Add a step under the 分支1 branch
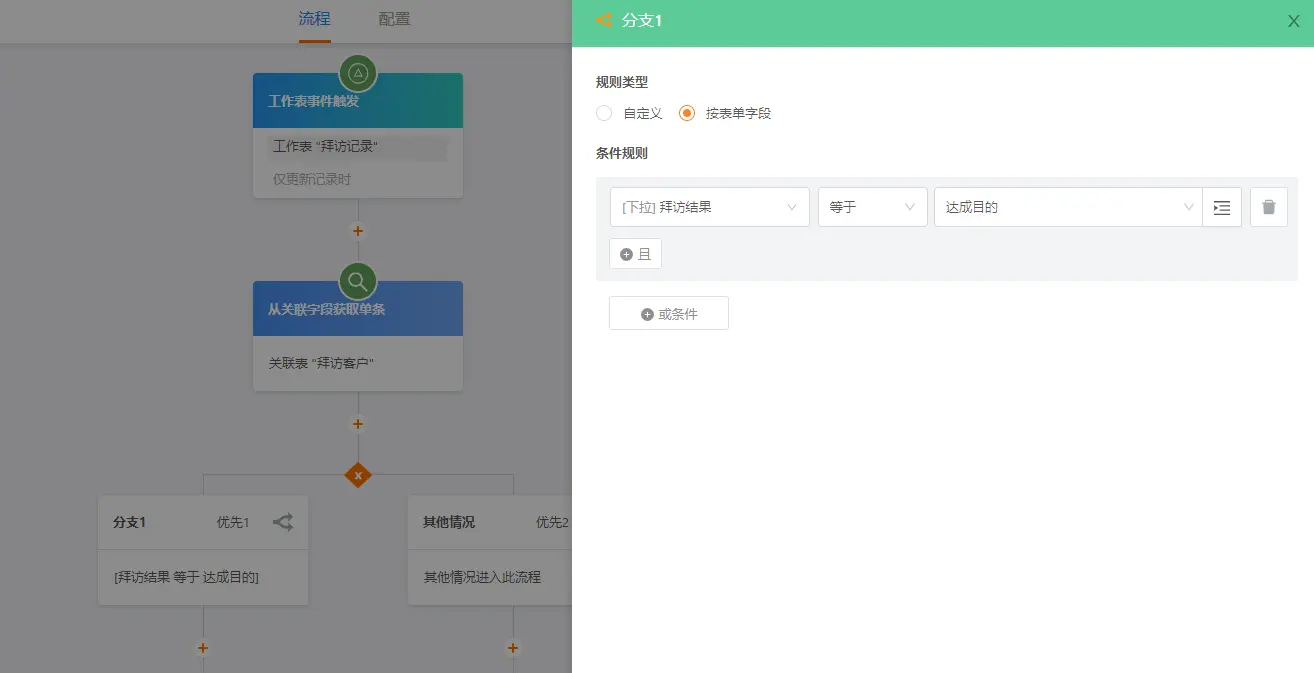Viewport: 1314px width, 673px height. tap(203, 648)
